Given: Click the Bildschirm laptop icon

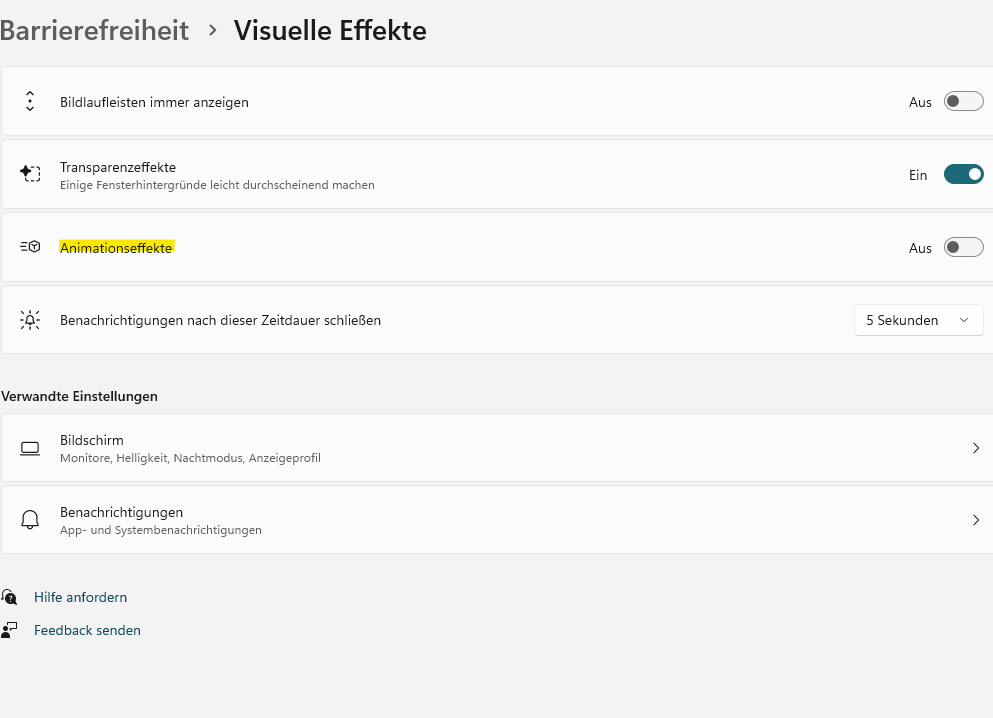Looking at the screenshot, I should (x=30, y=448).
